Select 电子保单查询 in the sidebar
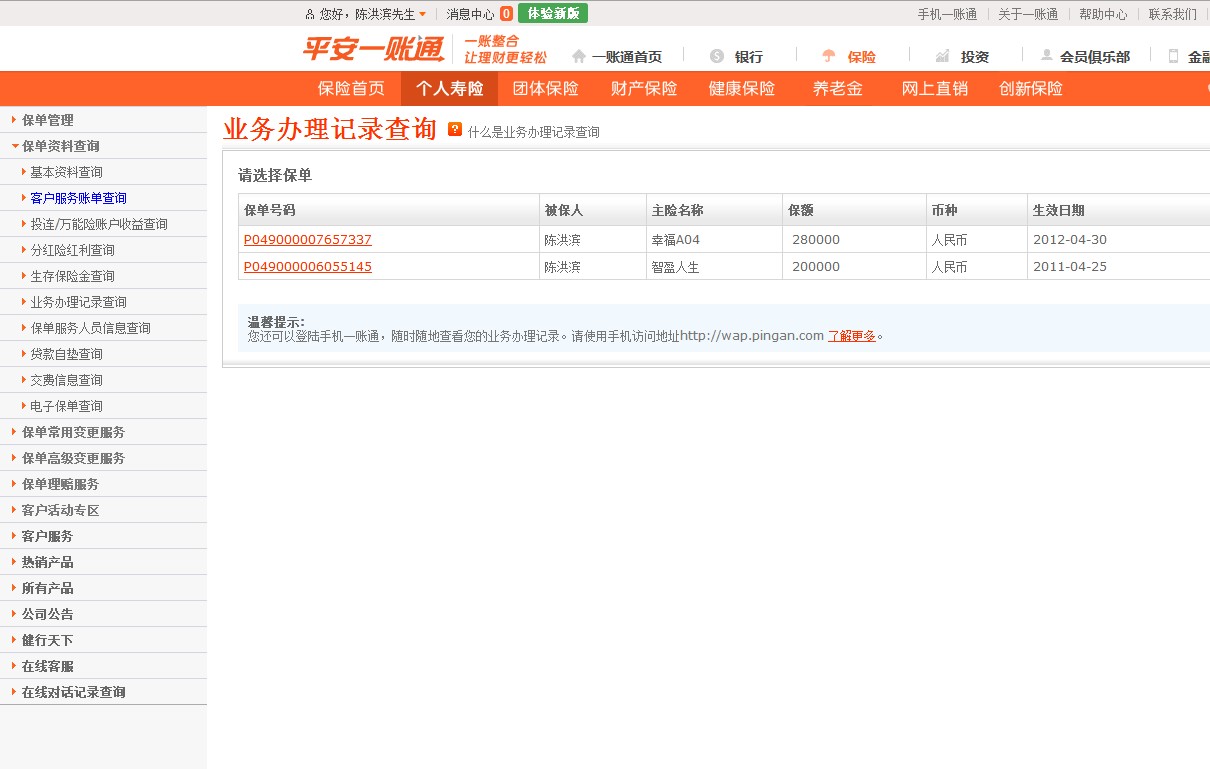The width and height of the screenshot is (1210, 769). click(x=66, y=406)
